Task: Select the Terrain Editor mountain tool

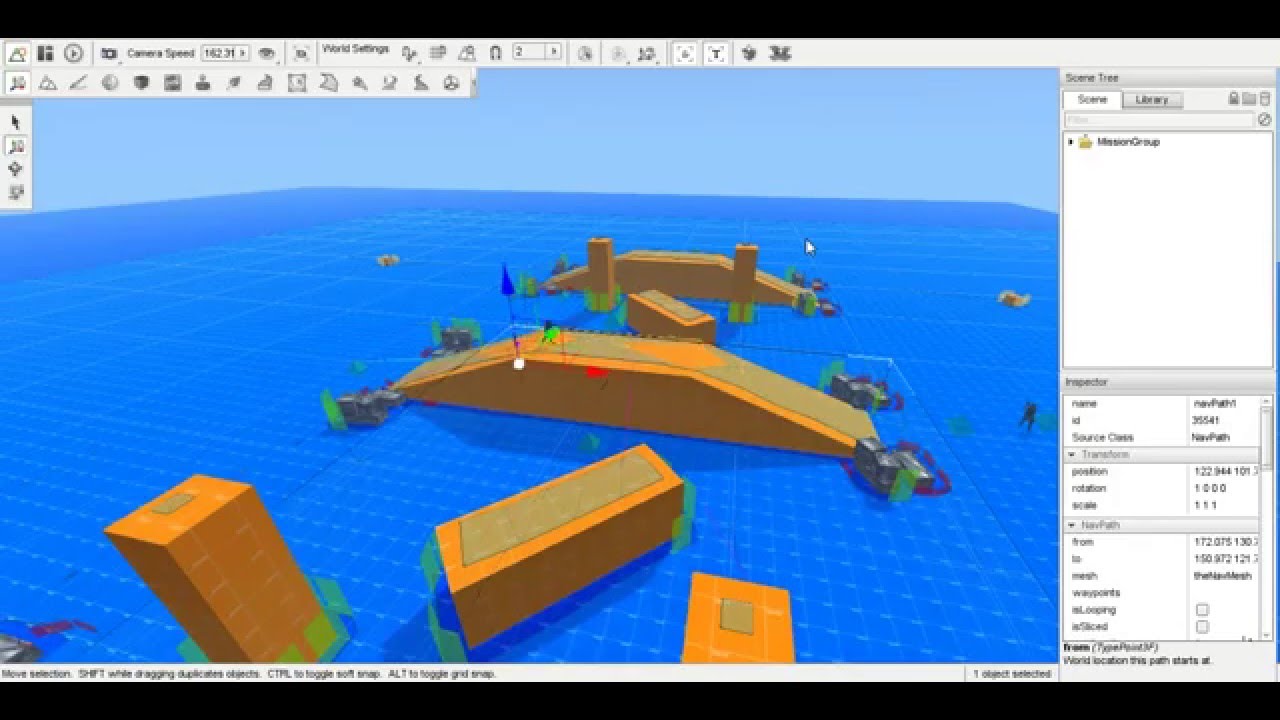Action: 47,84
